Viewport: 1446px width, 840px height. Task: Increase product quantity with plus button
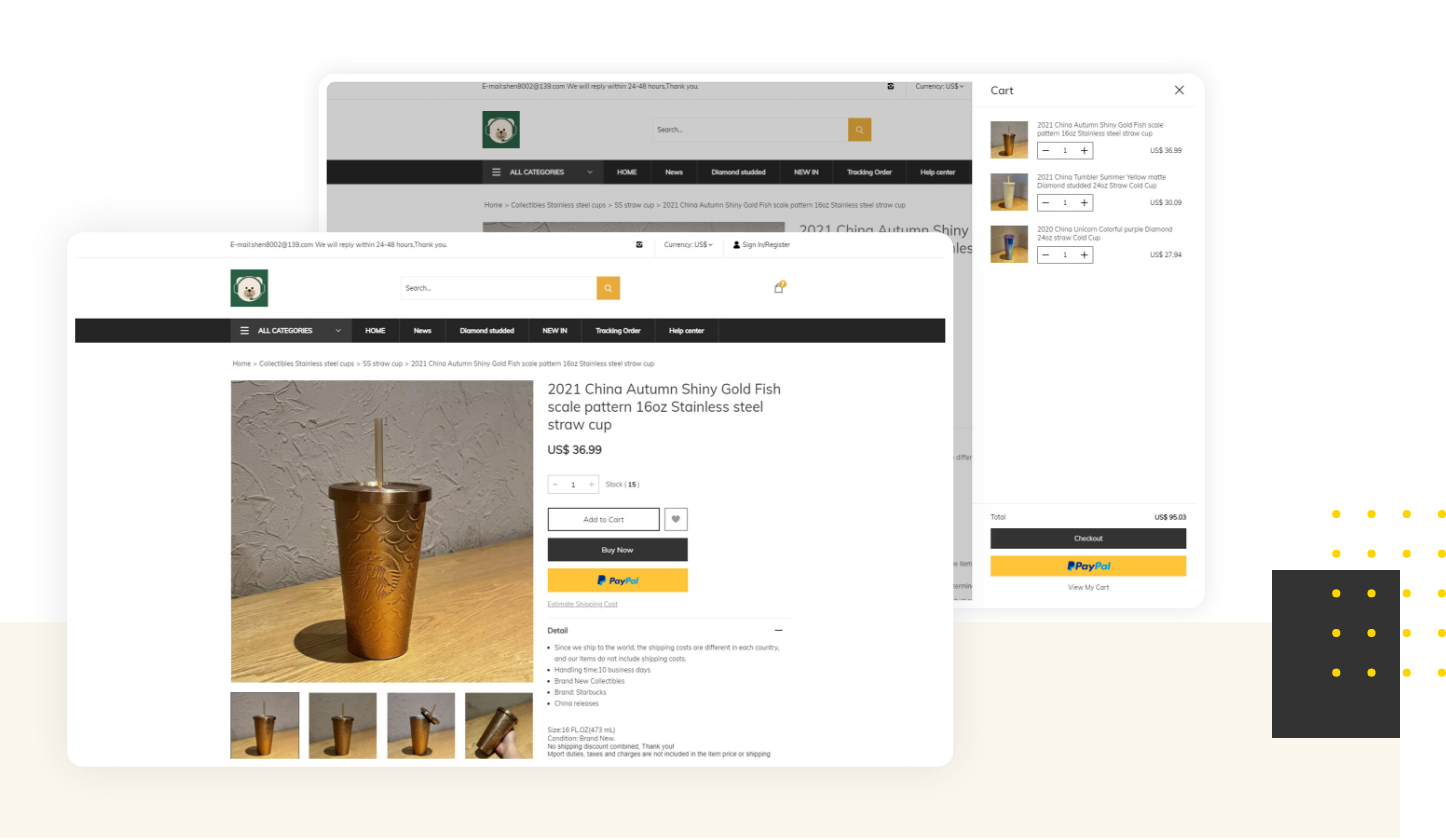pyautogui.click(x=591, y=485)
